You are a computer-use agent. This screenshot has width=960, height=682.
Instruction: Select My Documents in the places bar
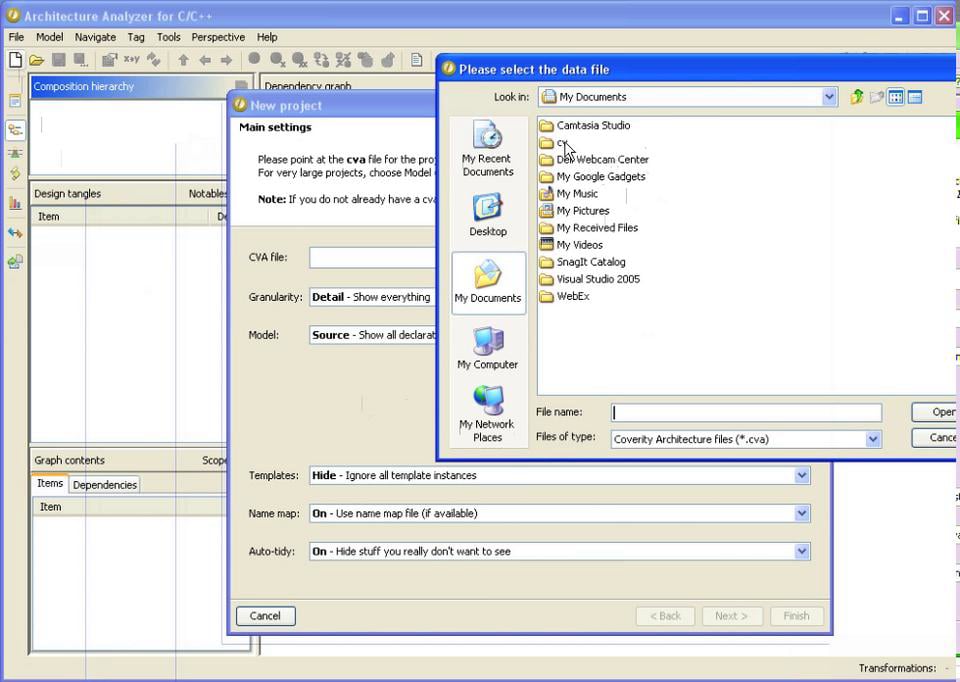(x=488, y=283)
